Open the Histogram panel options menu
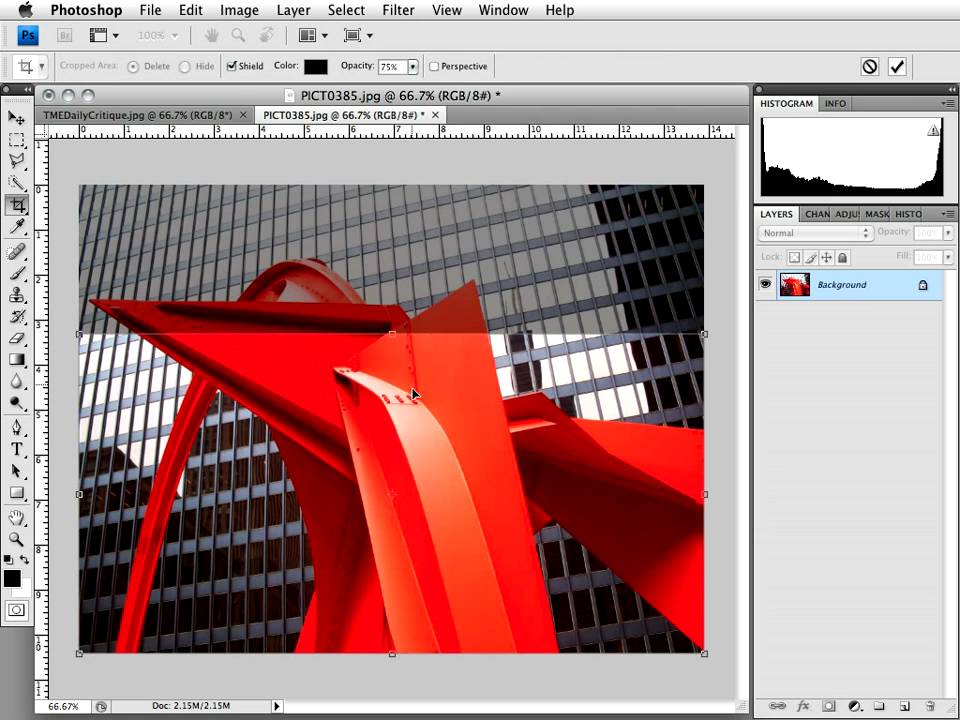This screenshot has height=720, width=960. point(948,103)
